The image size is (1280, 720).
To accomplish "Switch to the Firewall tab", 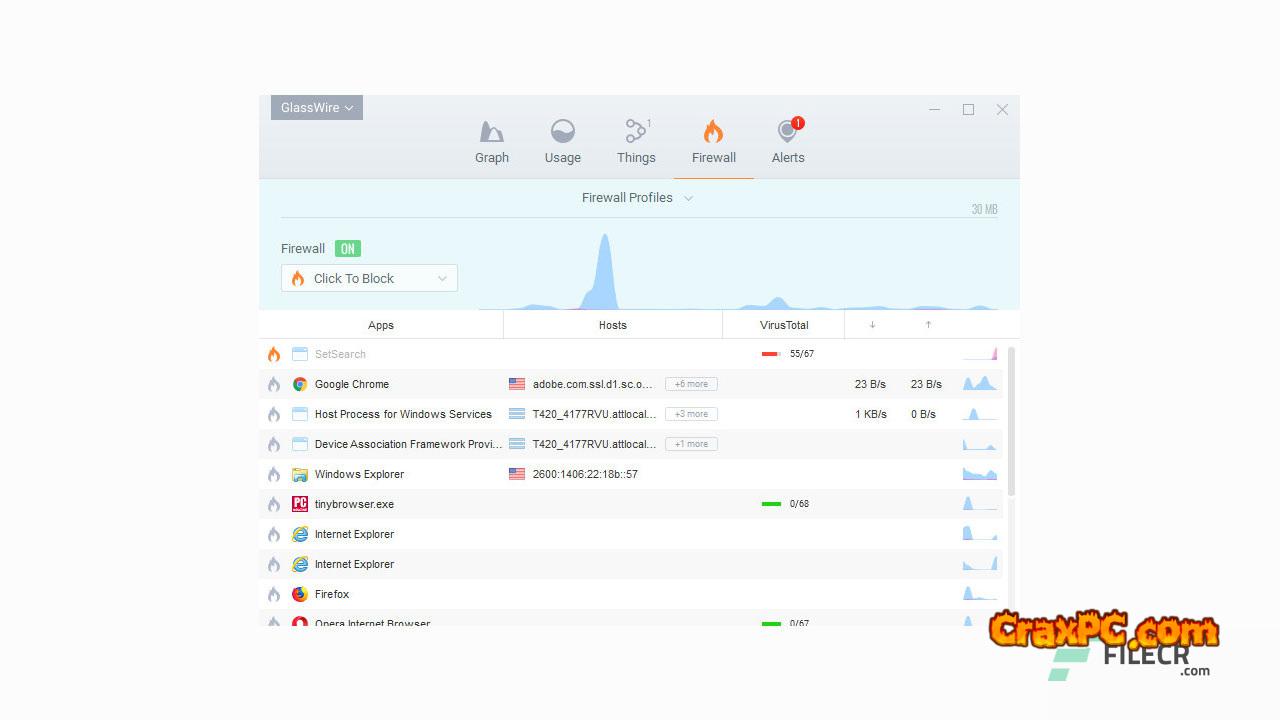I will point(713,142).
